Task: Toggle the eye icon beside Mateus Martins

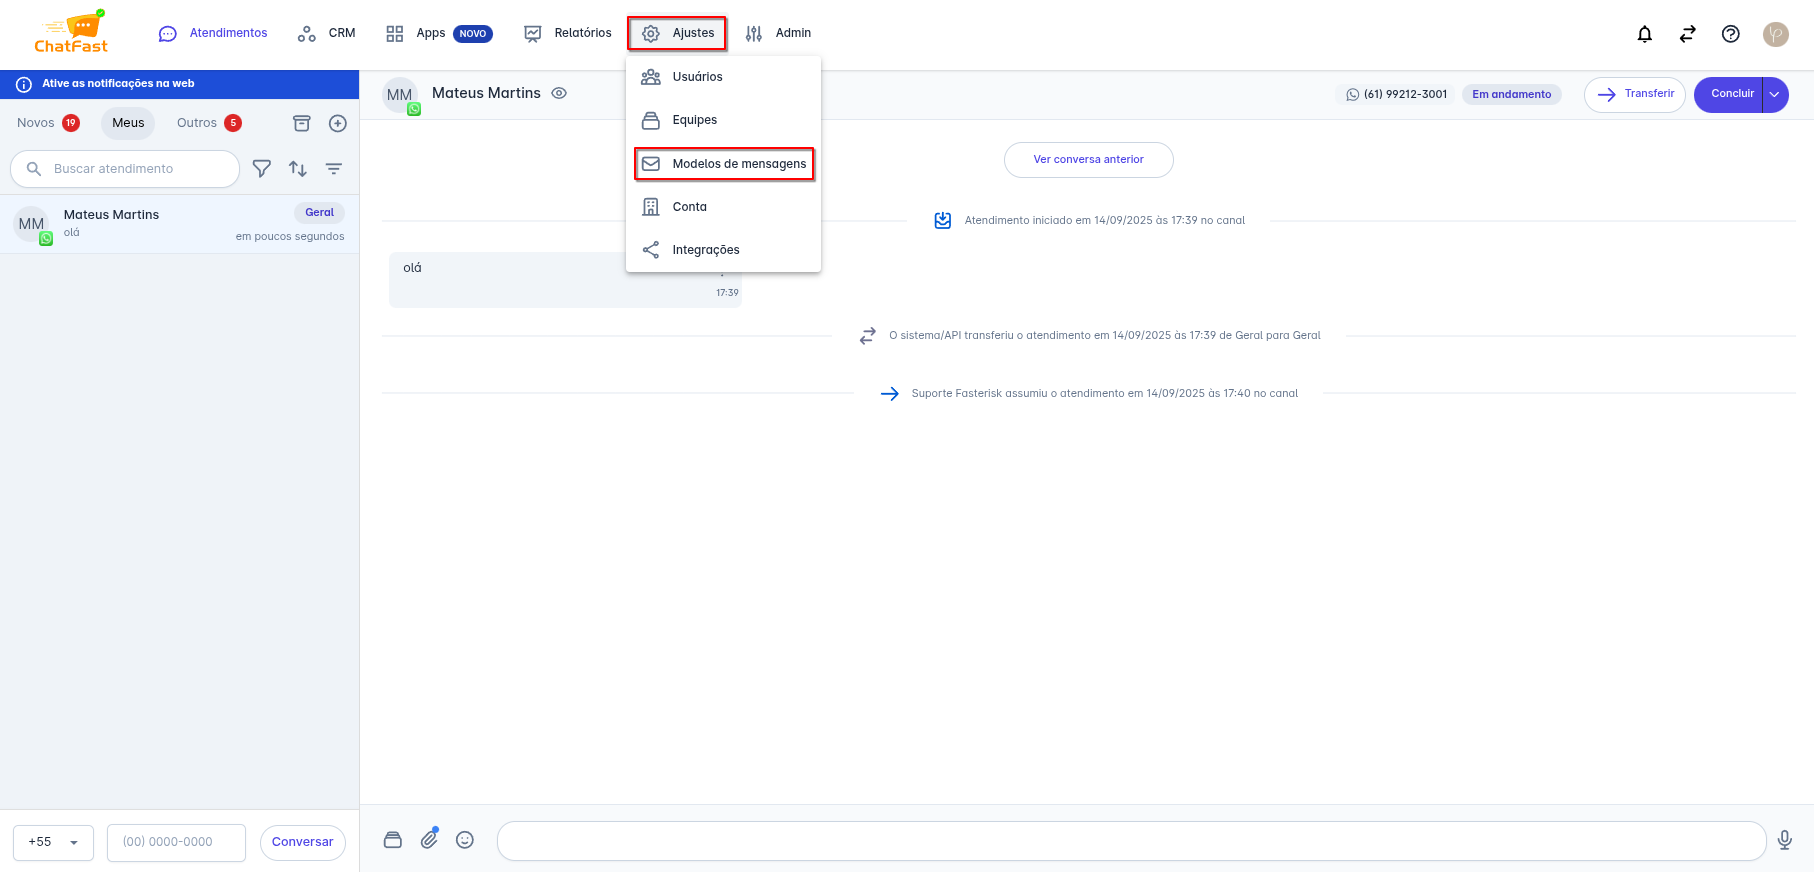Action: pyautogui.click(x=559, y=93)
